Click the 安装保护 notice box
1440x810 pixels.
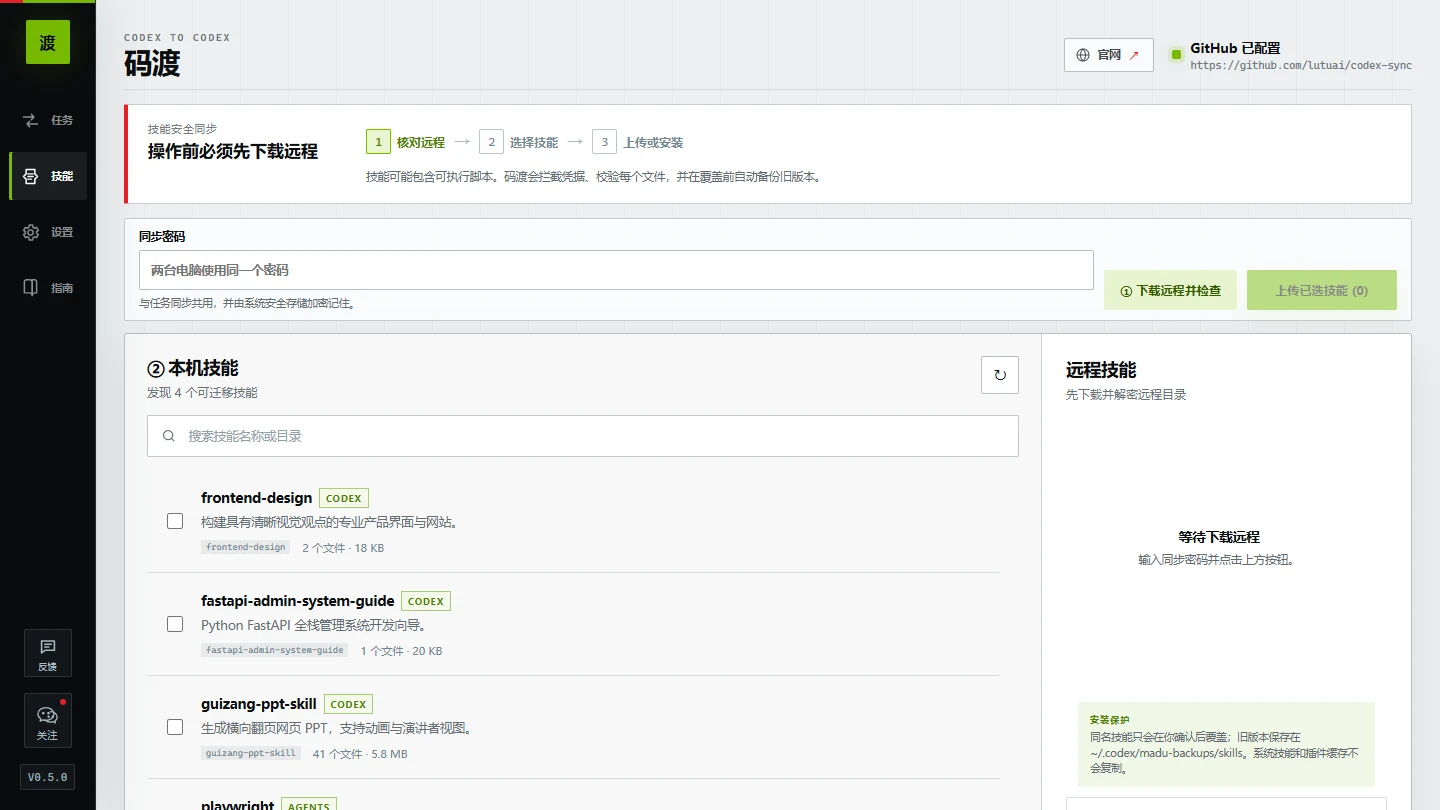tap(1226, 744)
